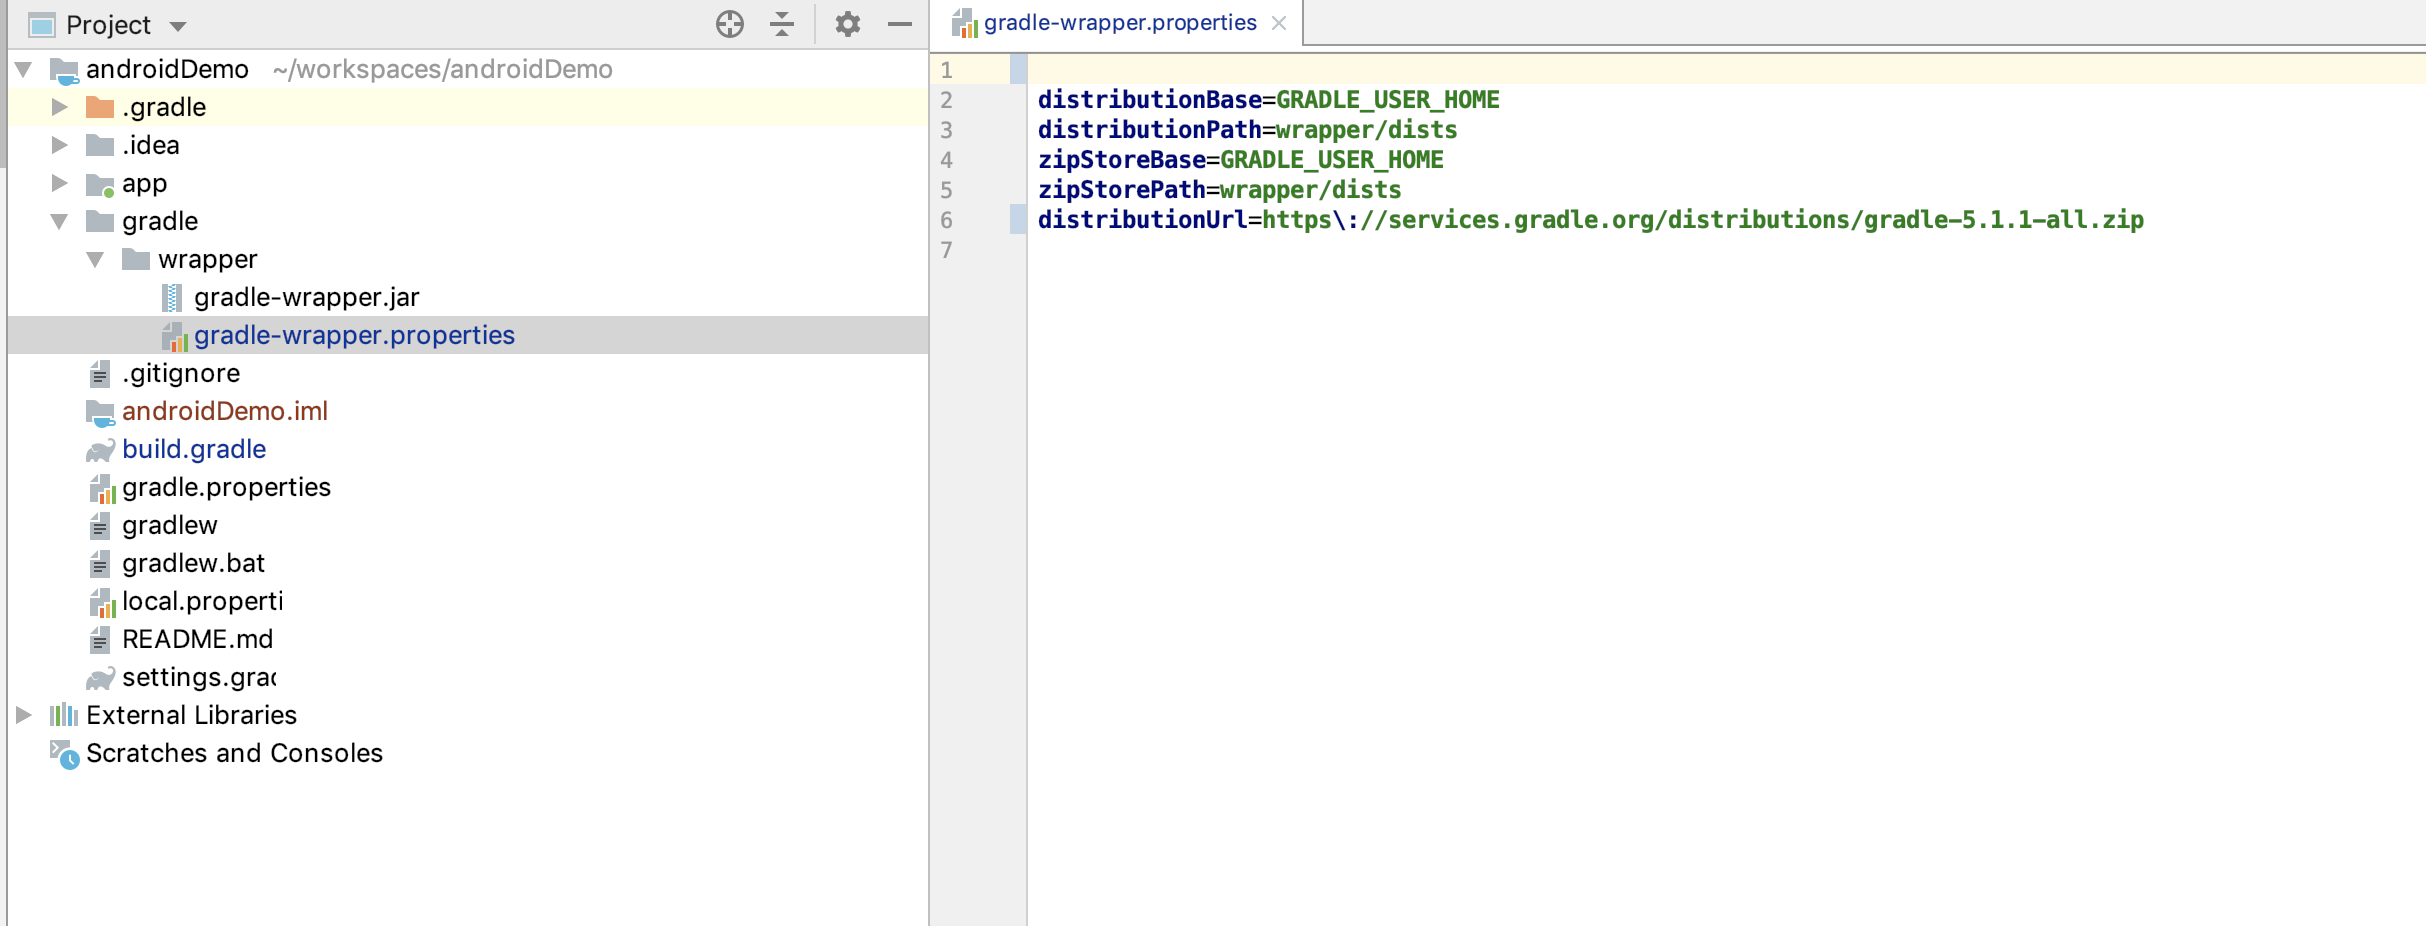Viewport: 2426px width, 926px height.
Task: Click the .gitignore file icon
Action: tap(100, 374)
